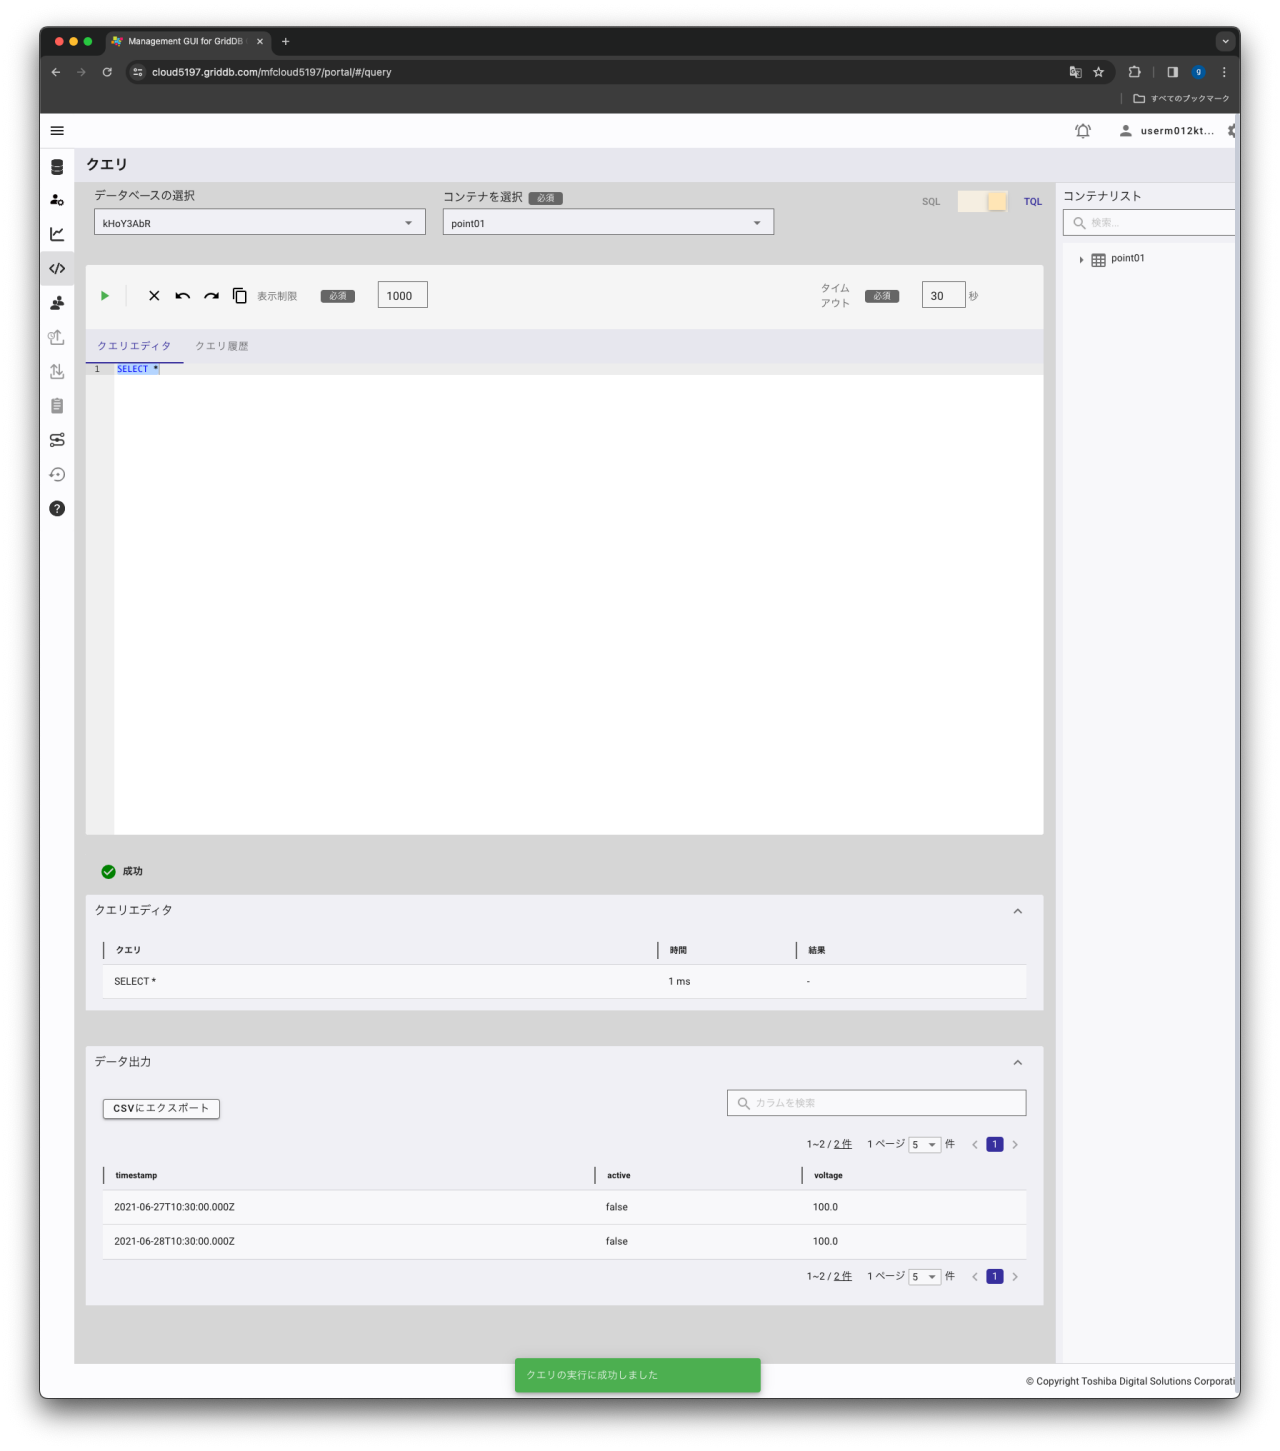The height and width of the screenshot is (1451, 1280).
Task: Dismiss the クエリの実行に成功しました toast
Action: pos(637,1375)
